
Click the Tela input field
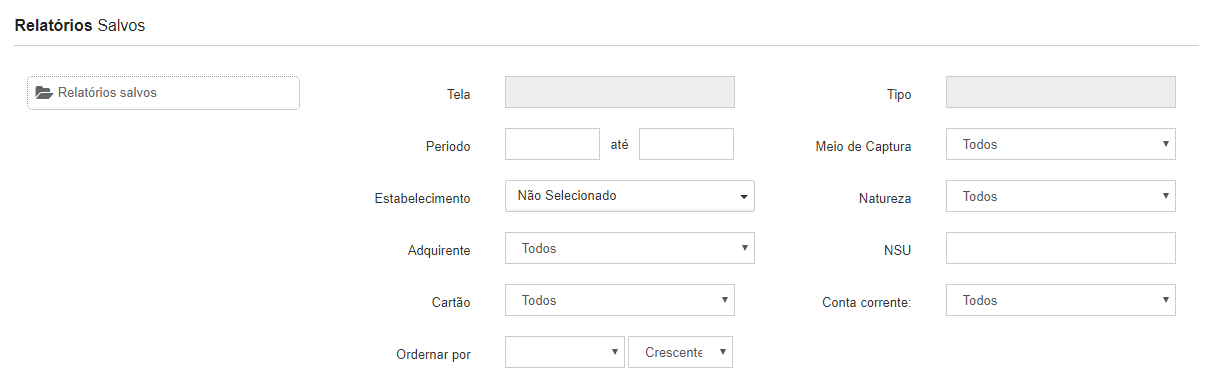[620, 92]
